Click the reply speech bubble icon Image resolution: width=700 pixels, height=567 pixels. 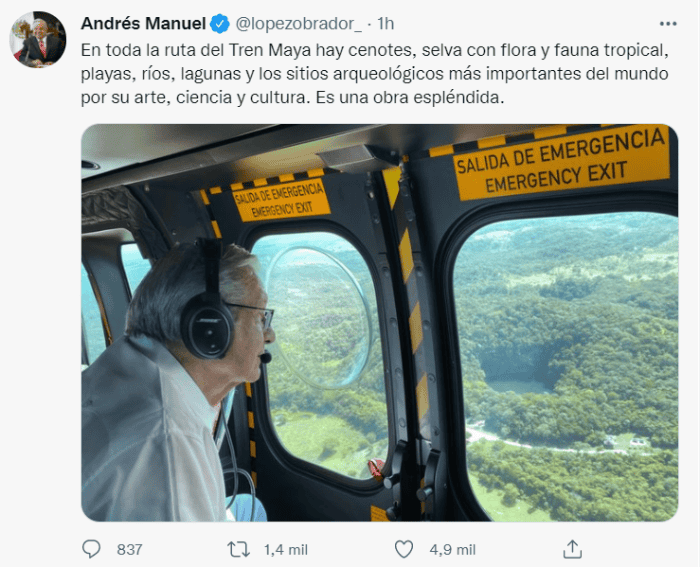(x=91, y=549)
